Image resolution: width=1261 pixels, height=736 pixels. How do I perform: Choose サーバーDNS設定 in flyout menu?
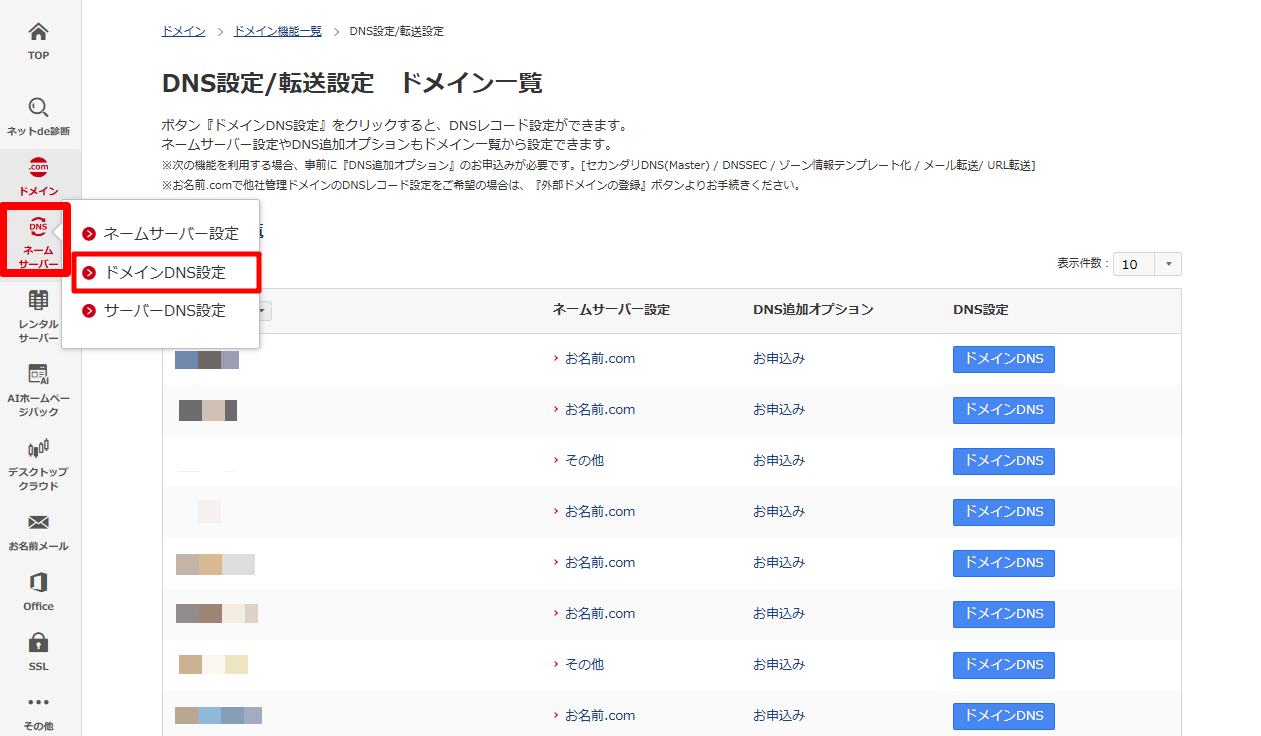(165, 311)
